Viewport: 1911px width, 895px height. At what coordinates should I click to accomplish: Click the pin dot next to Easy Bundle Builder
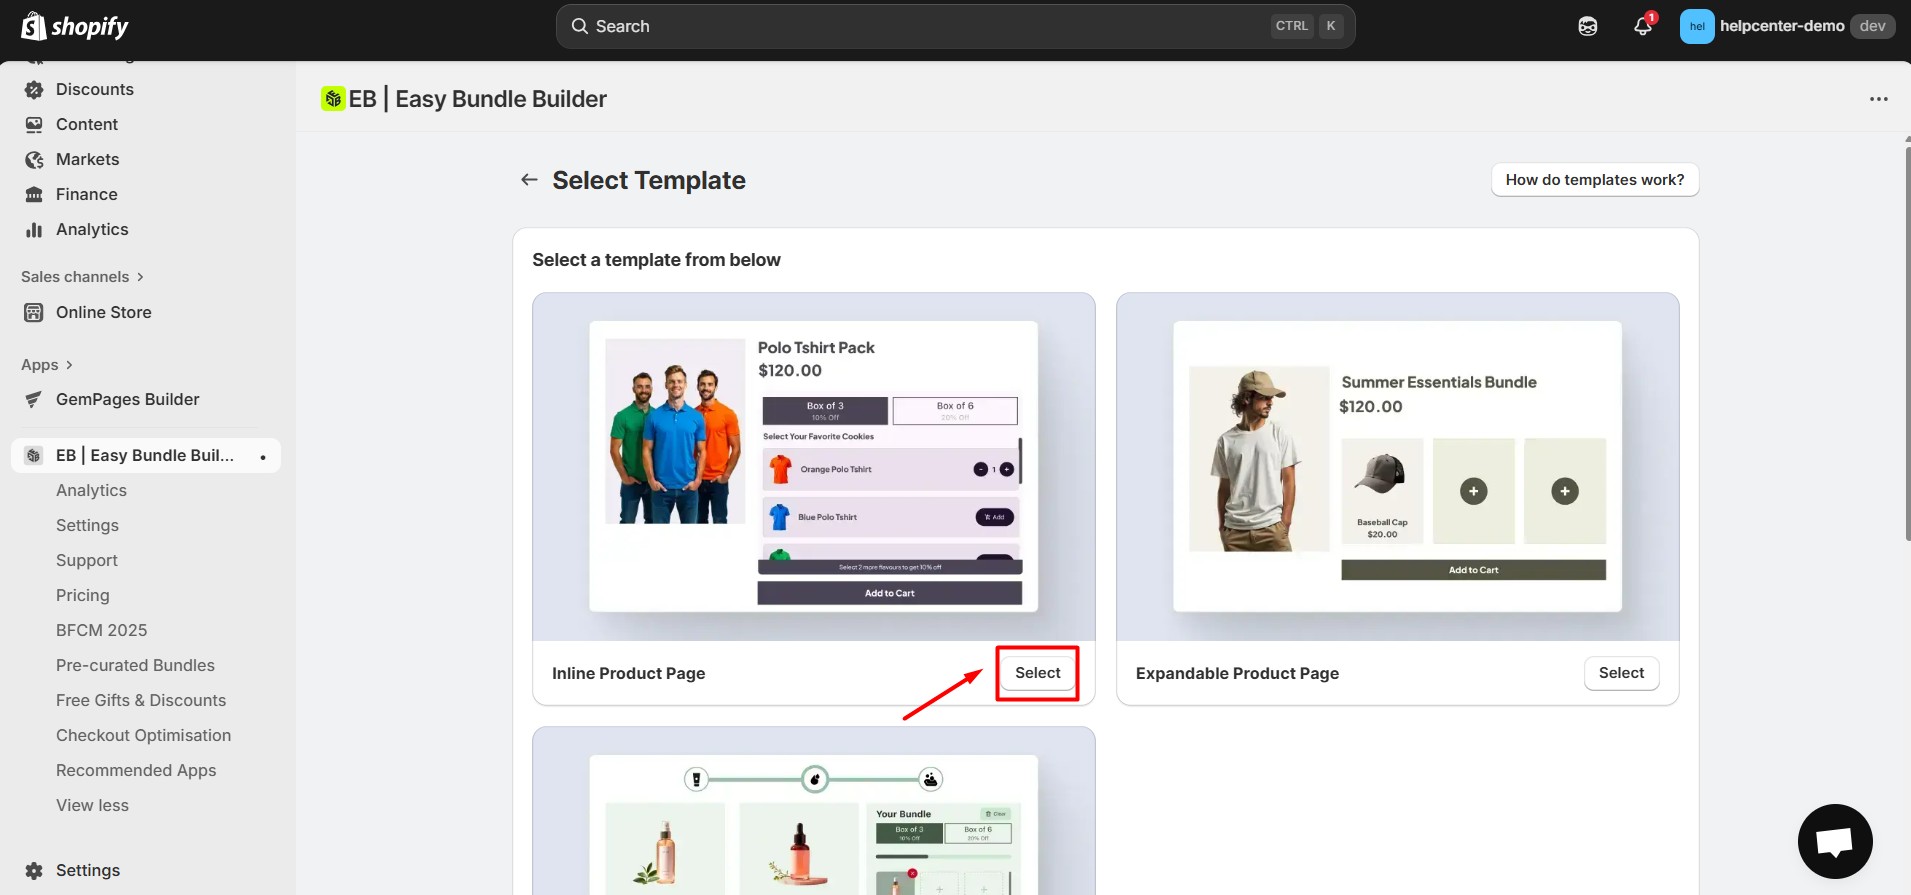[263, 457]
